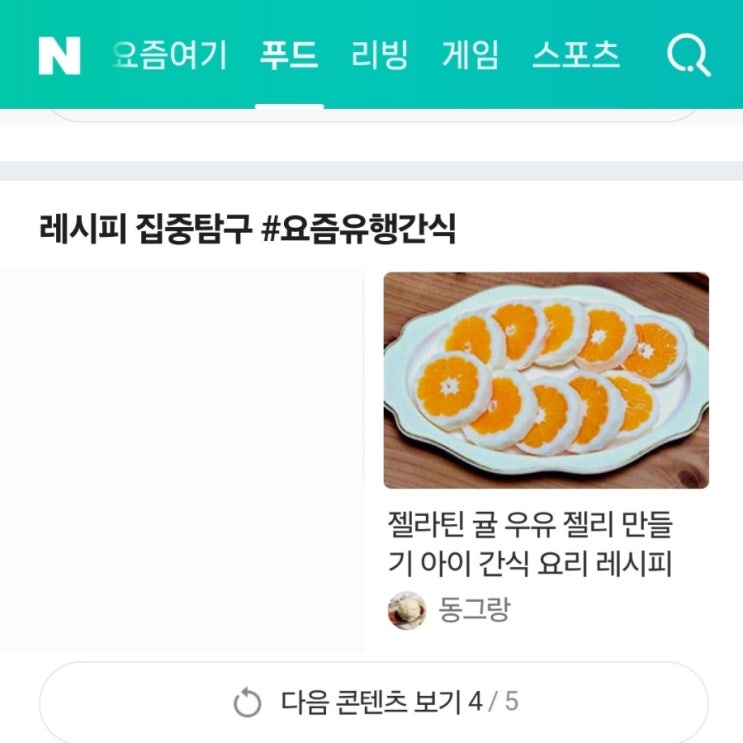The image size is (743, 743).
Task: Click the gray section divider bar
Action: point(372,171)
